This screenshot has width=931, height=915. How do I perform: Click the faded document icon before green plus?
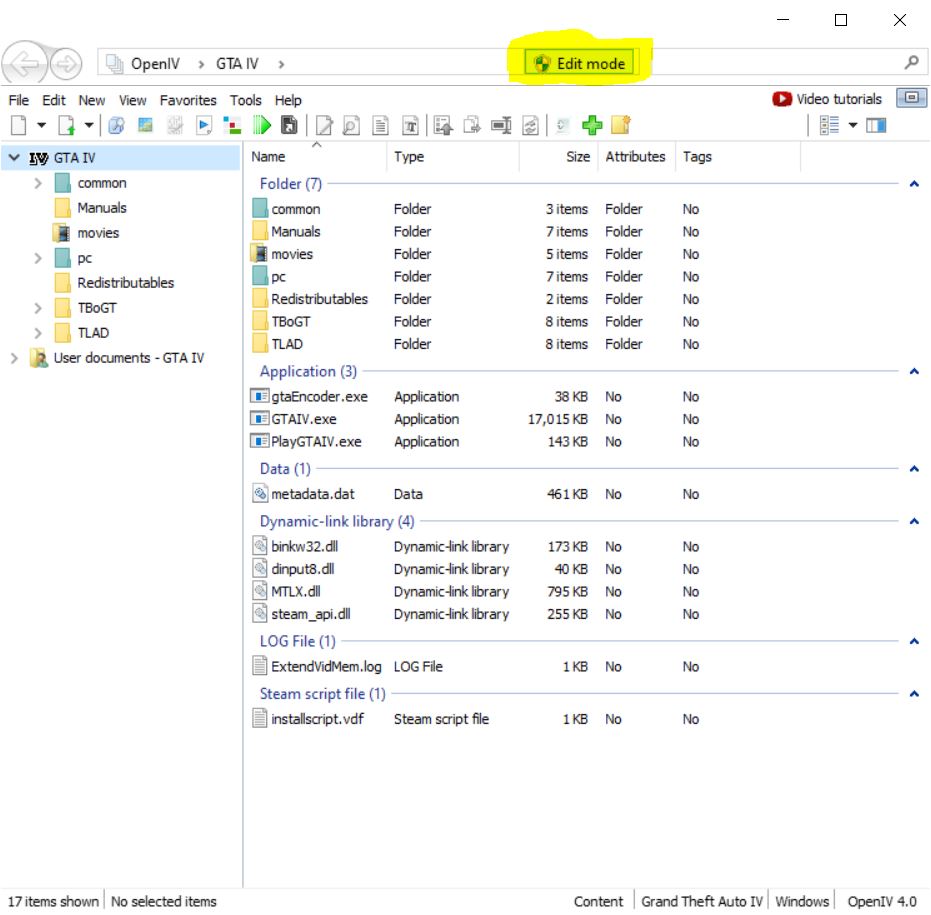click(563, 125)
